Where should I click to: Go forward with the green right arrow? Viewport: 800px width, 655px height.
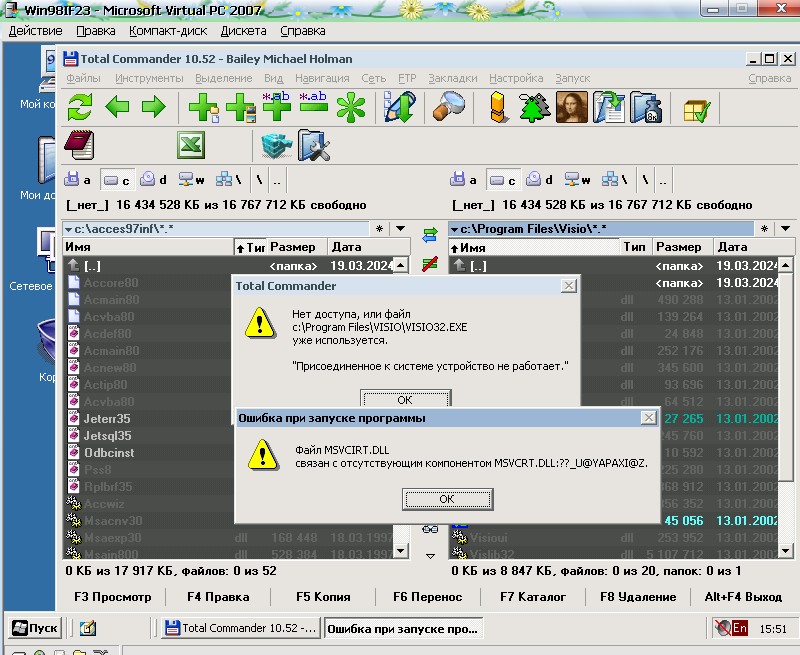pos(154,107)
